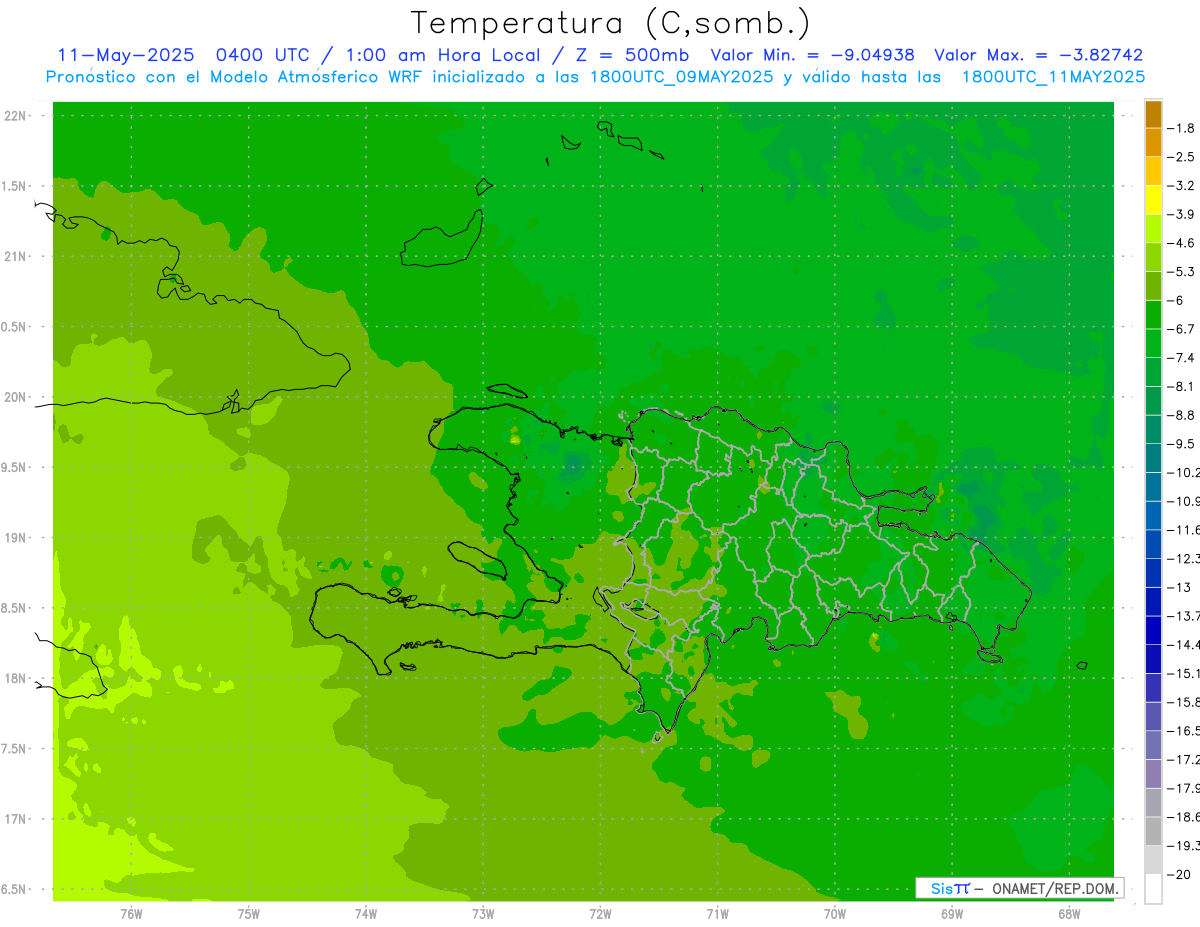Click the '21N' latitude label

[x=14, y=256]
